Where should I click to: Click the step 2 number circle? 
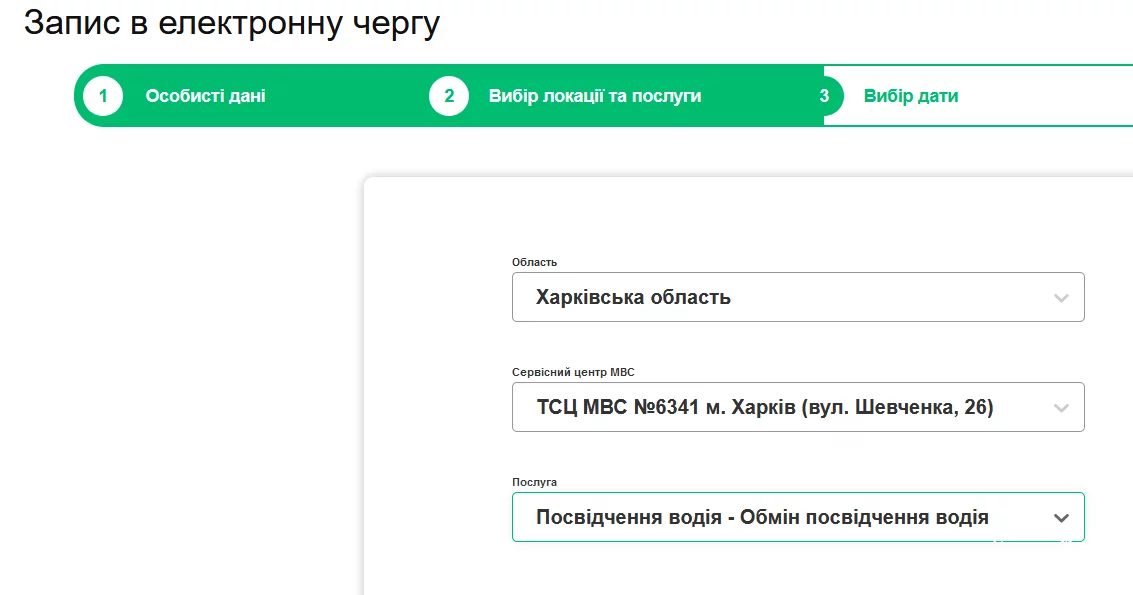click(x=449, y=97)
